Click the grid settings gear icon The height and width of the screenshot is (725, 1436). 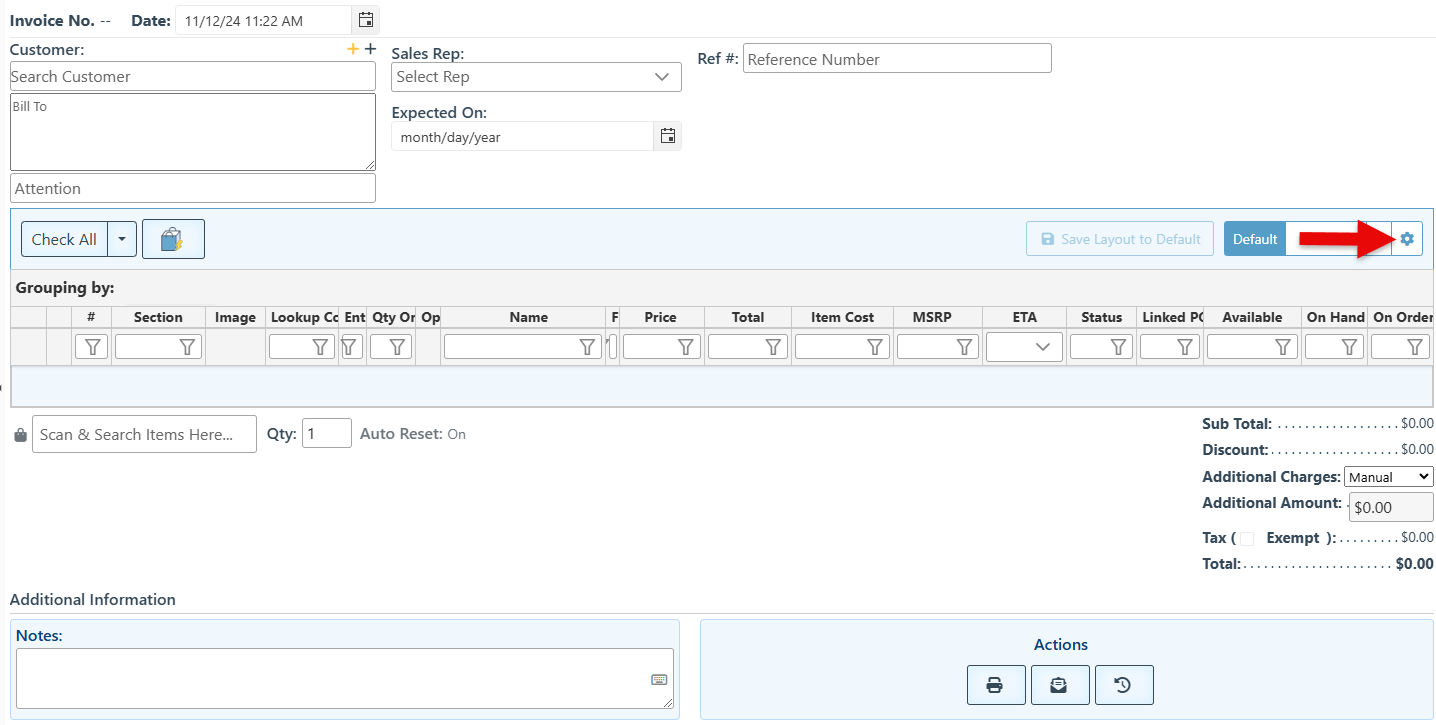(1407, 239)
